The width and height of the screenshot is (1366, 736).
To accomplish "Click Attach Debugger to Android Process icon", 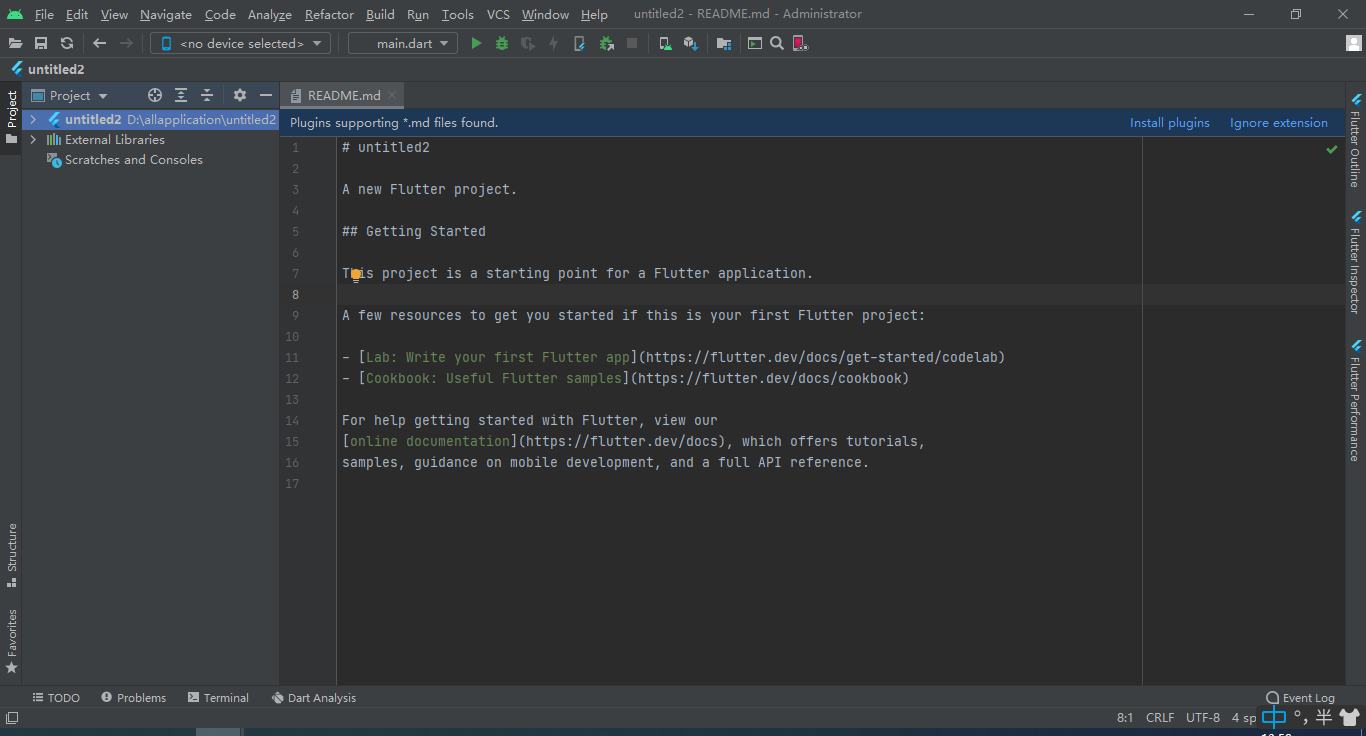I will pyautogui.click(x=606, y=43).
